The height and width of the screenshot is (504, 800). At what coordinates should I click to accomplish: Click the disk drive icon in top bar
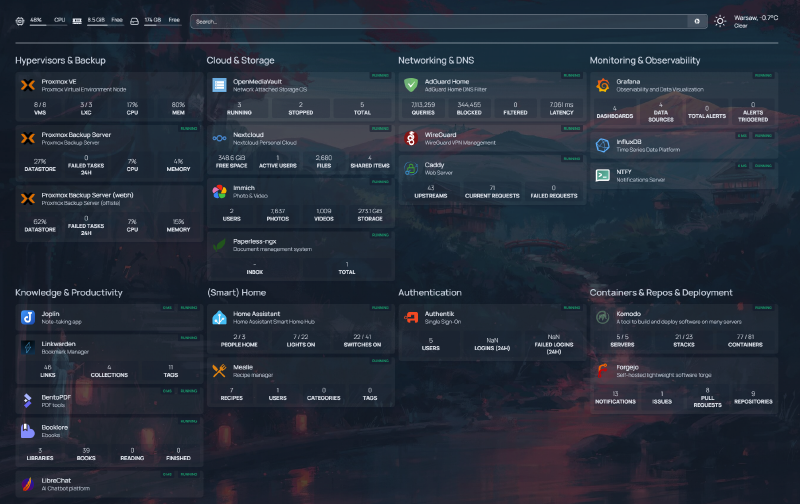[x=134, y=21]
